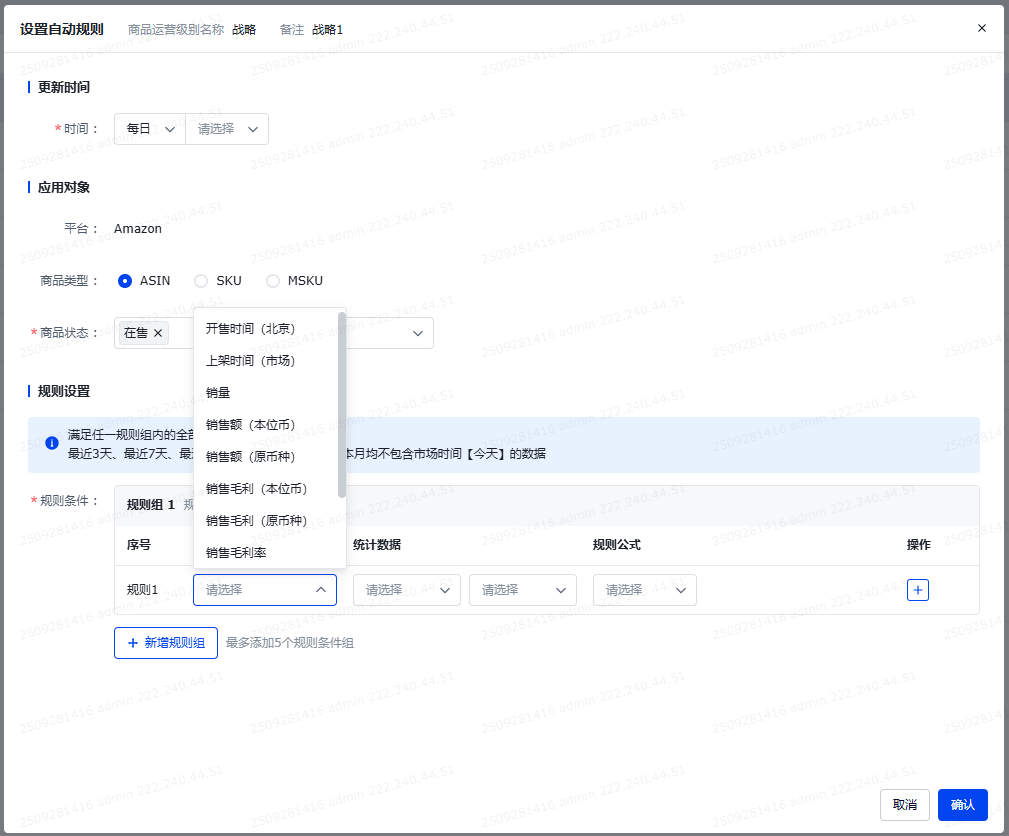Open the rule formula 请选择 dropdown
The width and height of the screenshot is (1009, 836).
(644, 590)
